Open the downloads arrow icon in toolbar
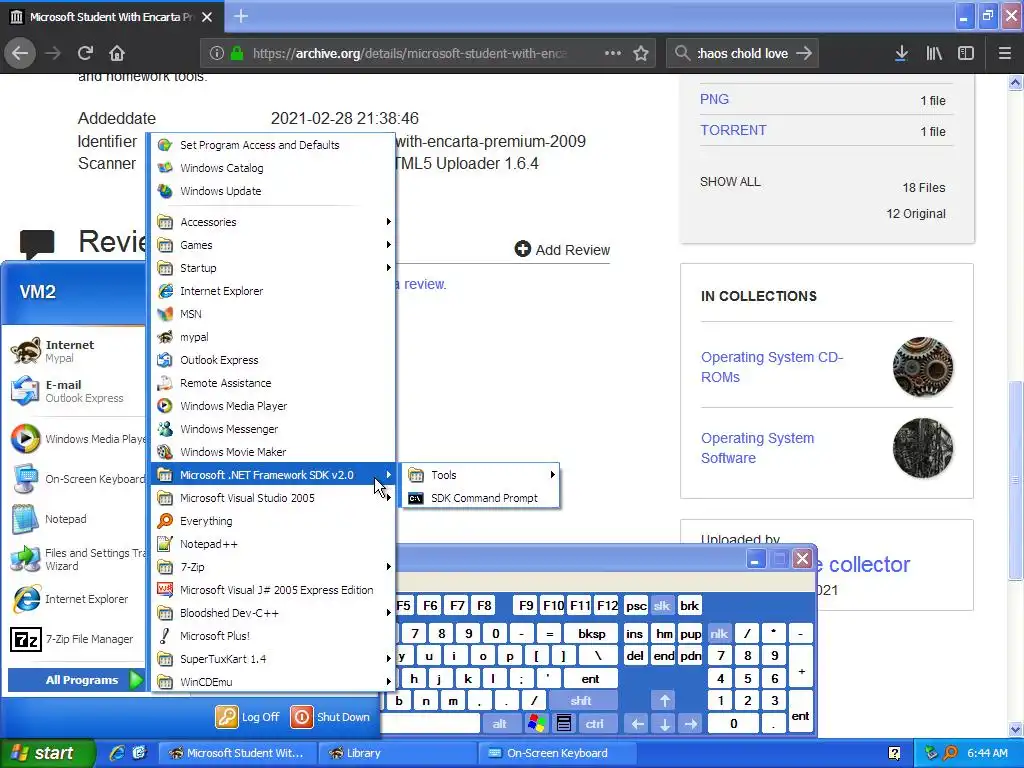Image resolution: width=1024 pixels, height=768 pixels. coord(901,53)
